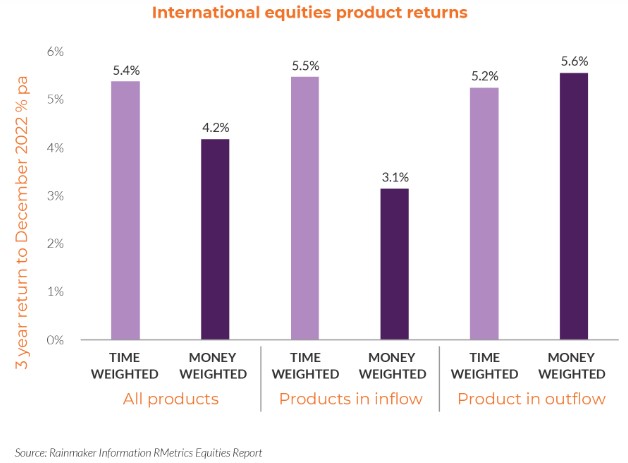Click the light purple 5.4% All products bar
628x463 pixels.
click(125, 210)
